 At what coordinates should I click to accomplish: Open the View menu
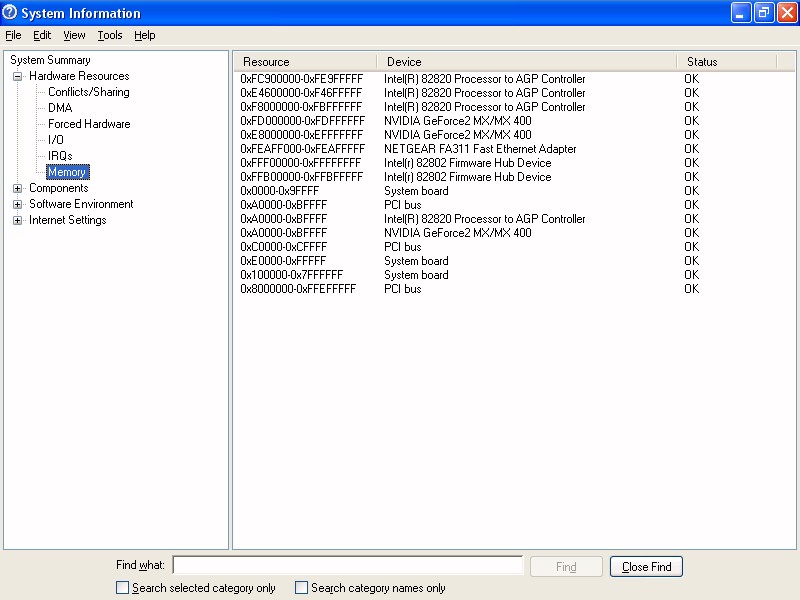[x=74, y=35]
